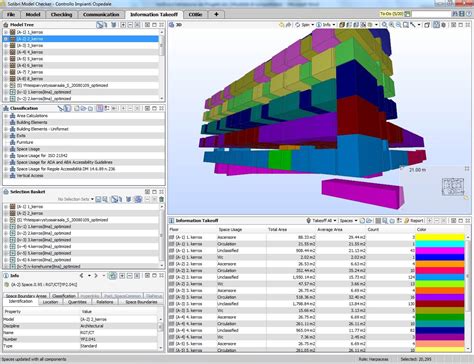Open the Quantities tab in Info panel
This screenshot has width=474, height=364.
point(77,302)
